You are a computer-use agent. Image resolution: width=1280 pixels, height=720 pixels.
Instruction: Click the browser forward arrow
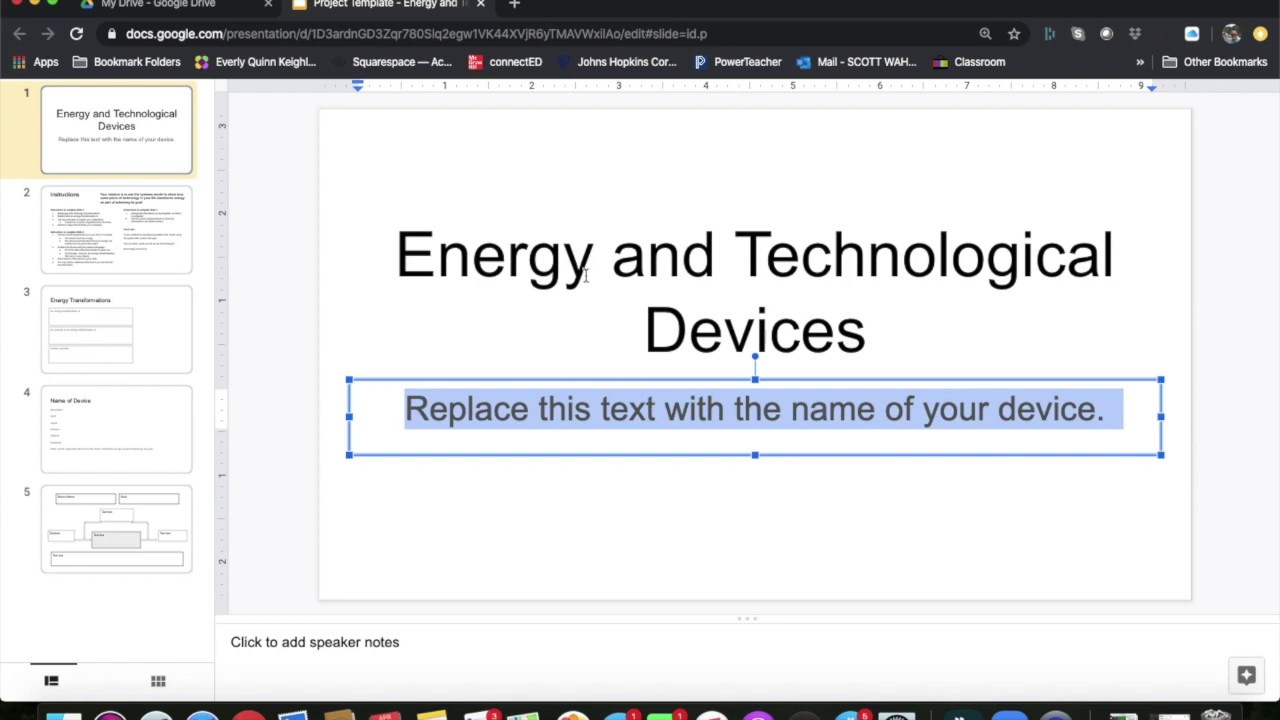click(x=48, y=34)
